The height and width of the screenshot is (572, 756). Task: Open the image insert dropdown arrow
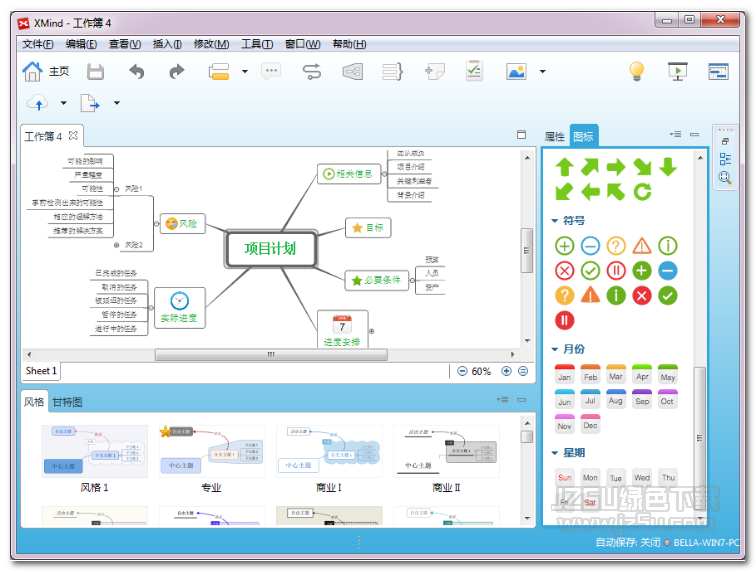(x=542, y=72)
